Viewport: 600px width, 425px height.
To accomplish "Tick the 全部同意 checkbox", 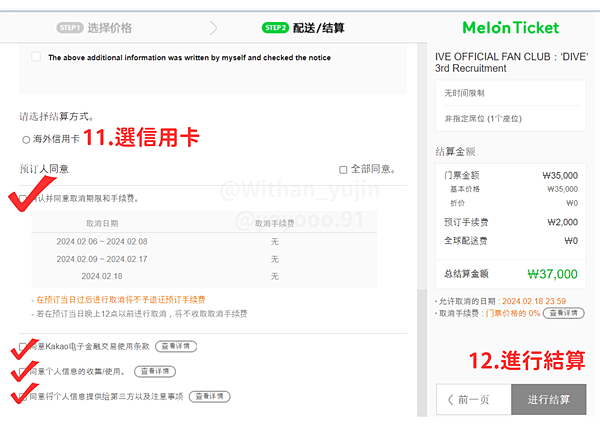I will pos(343,169).
